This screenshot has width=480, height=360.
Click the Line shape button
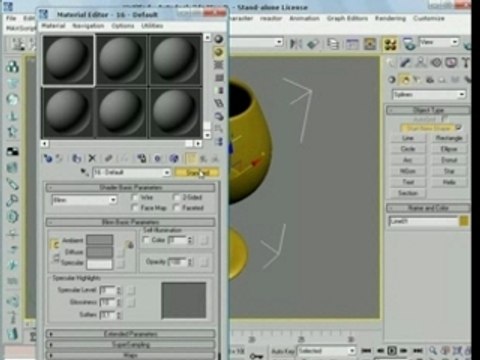408,138
